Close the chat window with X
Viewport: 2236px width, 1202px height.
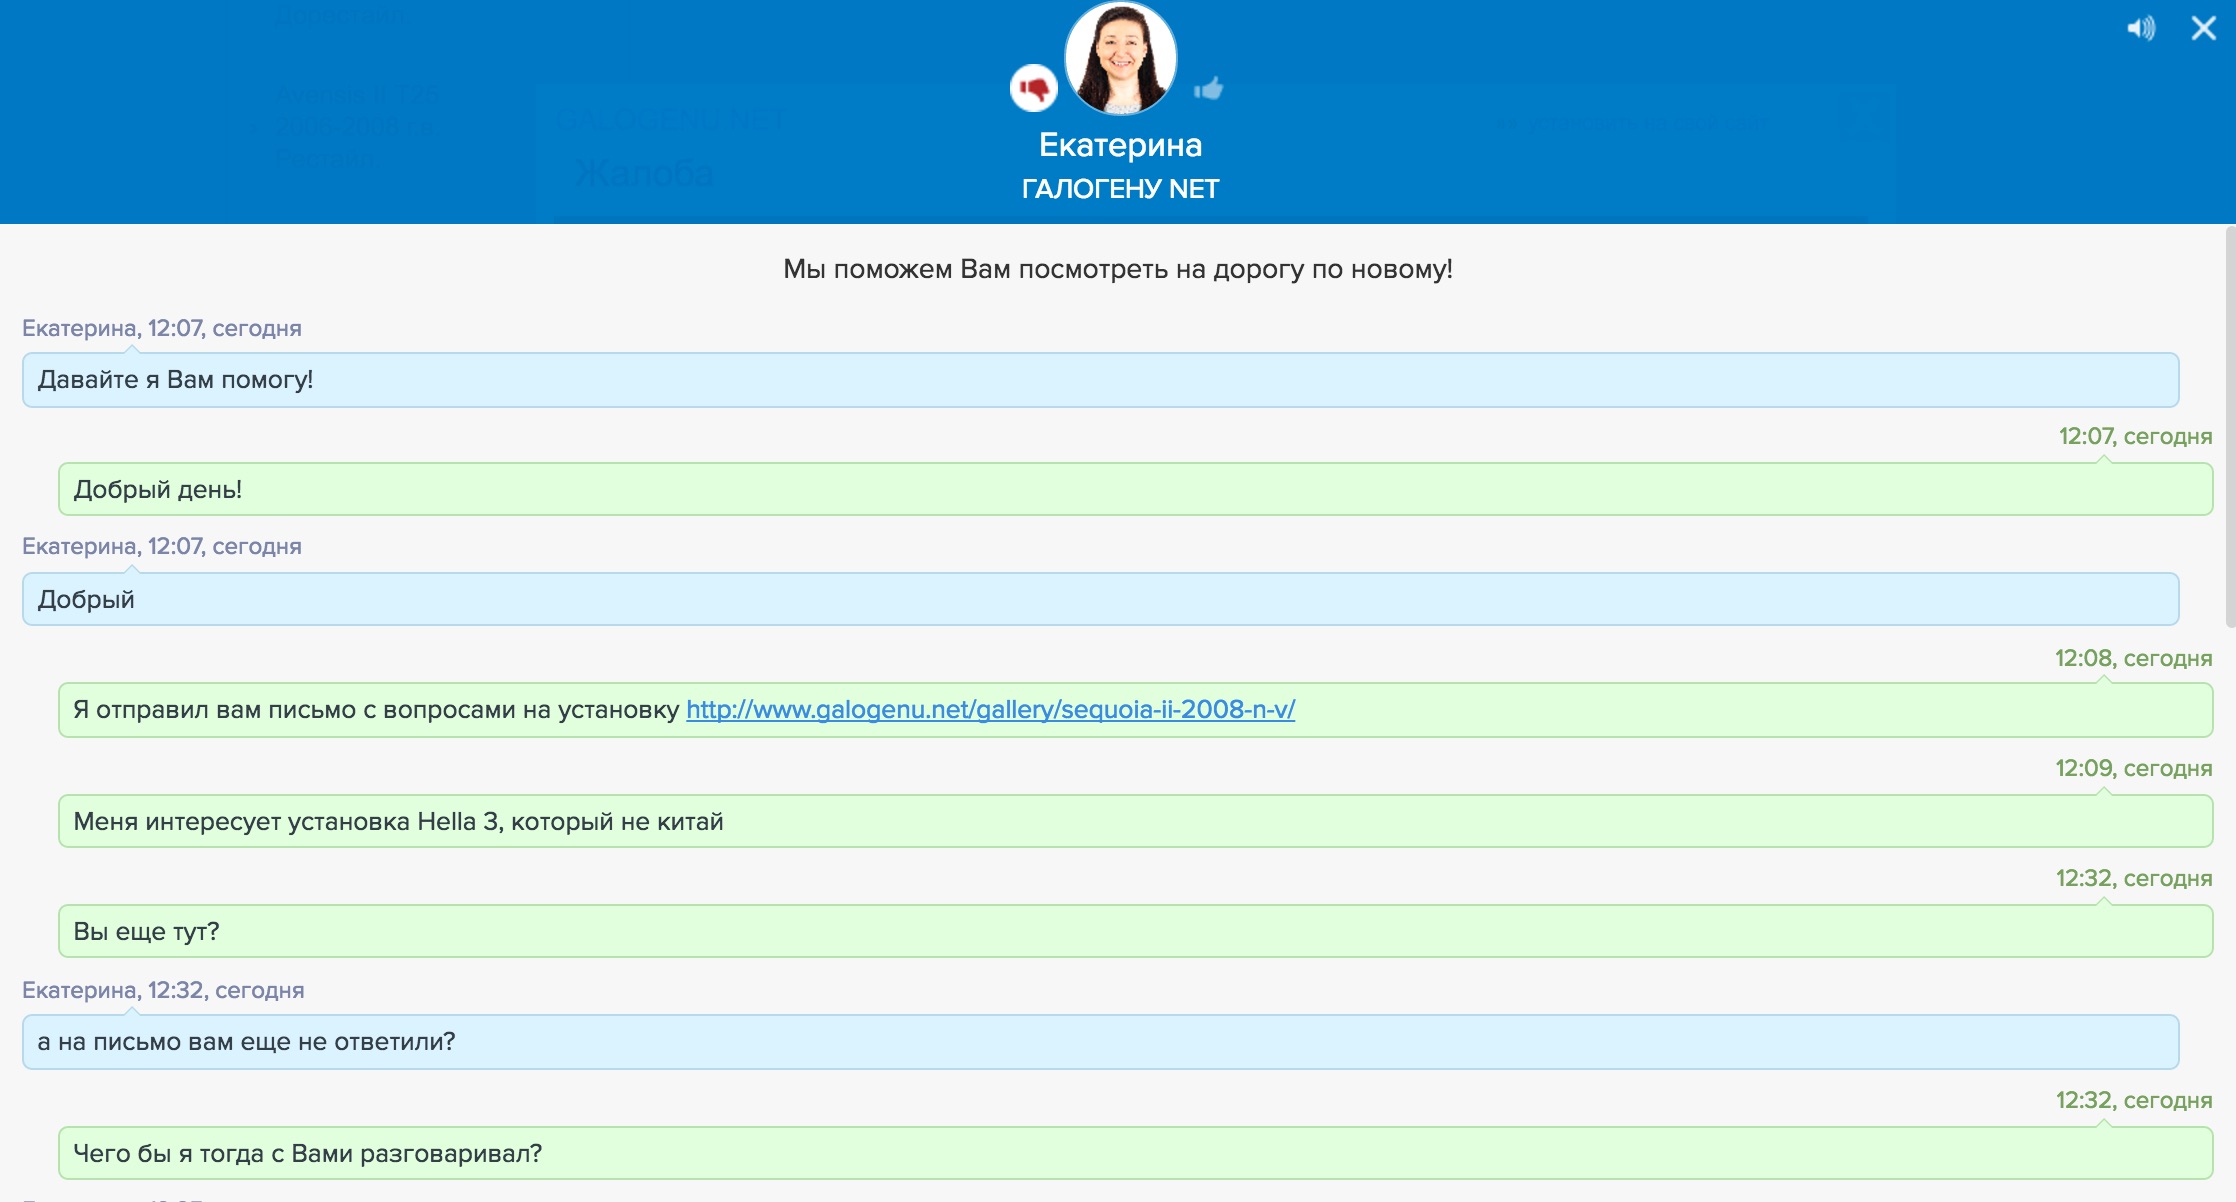(2203, 28)
